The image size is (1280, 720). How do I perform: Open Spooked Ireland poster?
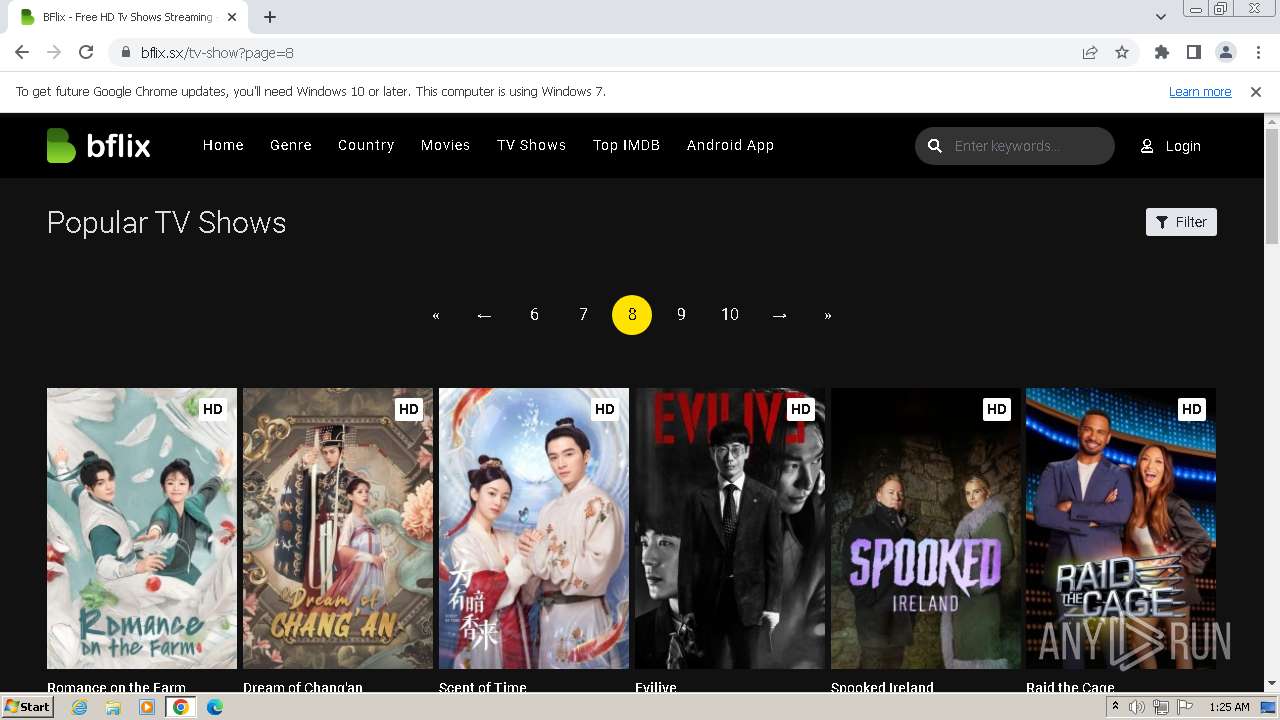click(926, 528)
